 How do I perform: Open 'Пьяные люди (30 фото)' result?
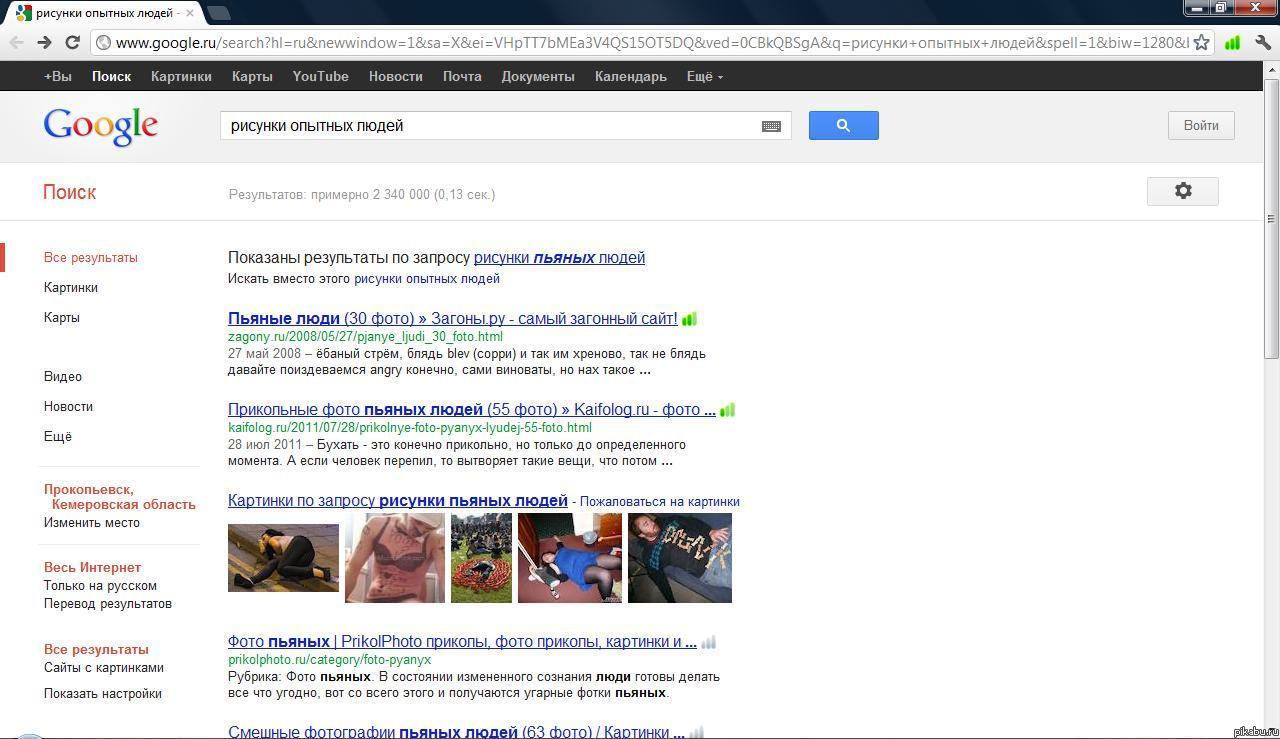(452, 319)
